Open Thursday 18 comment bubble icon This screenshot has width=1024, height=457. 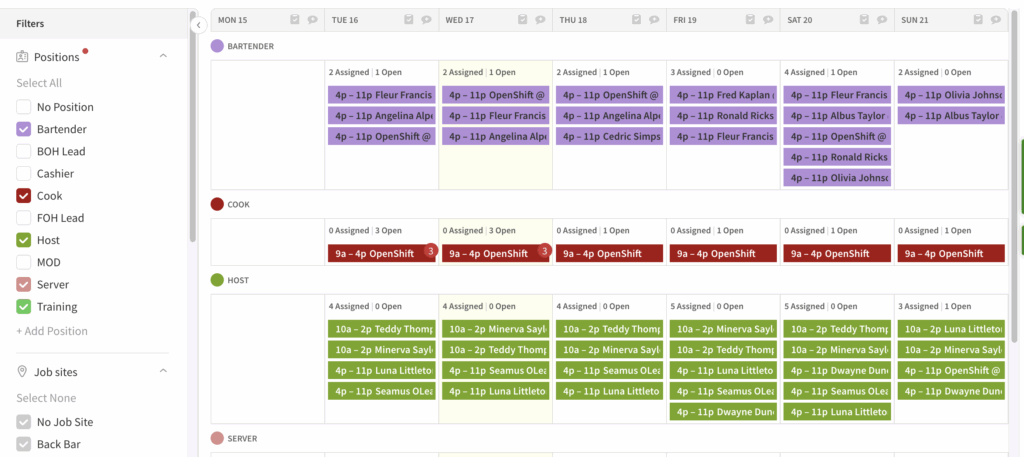[x=655, y=19]
